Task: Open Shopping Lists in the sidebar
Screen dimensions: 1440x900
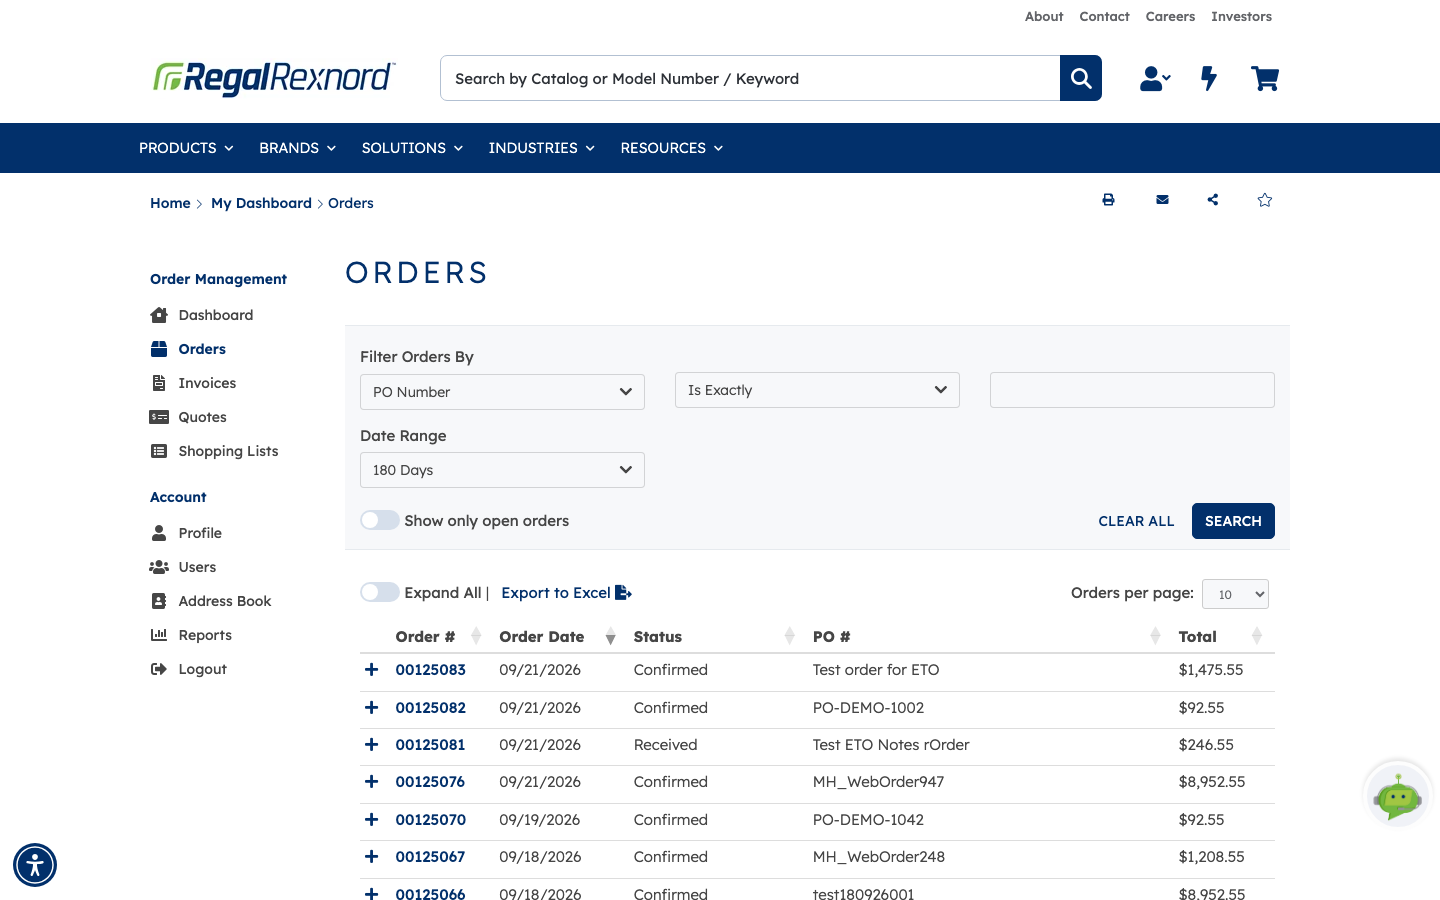Action: (228, 451)
